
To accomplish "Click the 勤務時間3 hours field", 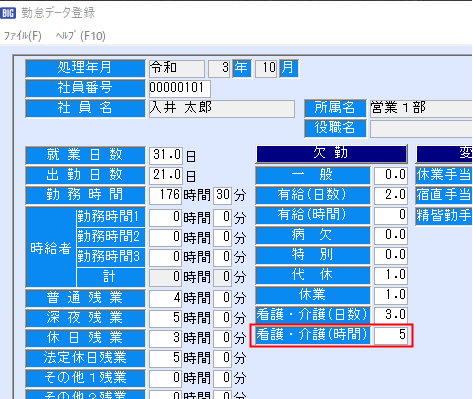I will pos(165,257).
